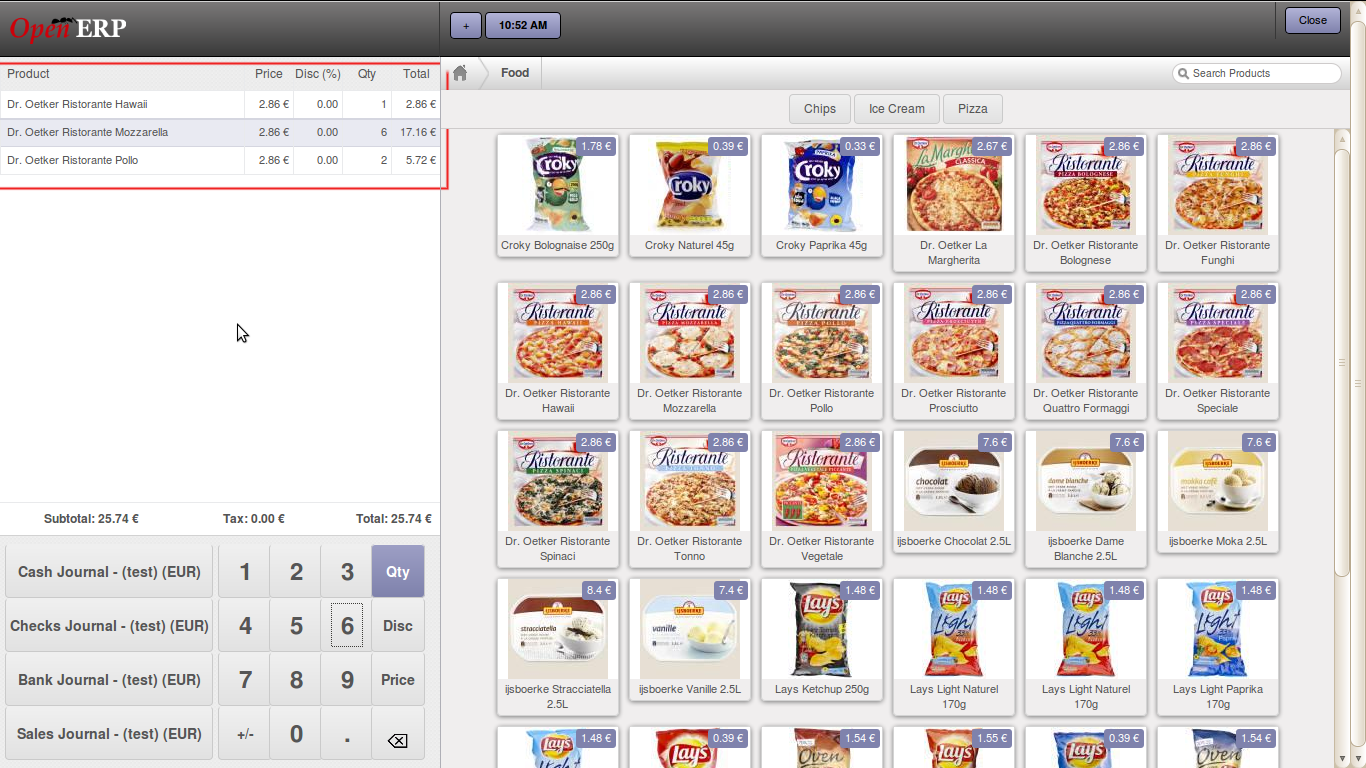Screen dimensions: 1366x768
Task: Select Mozzarella order line in receipt
Action: [220, 132]
